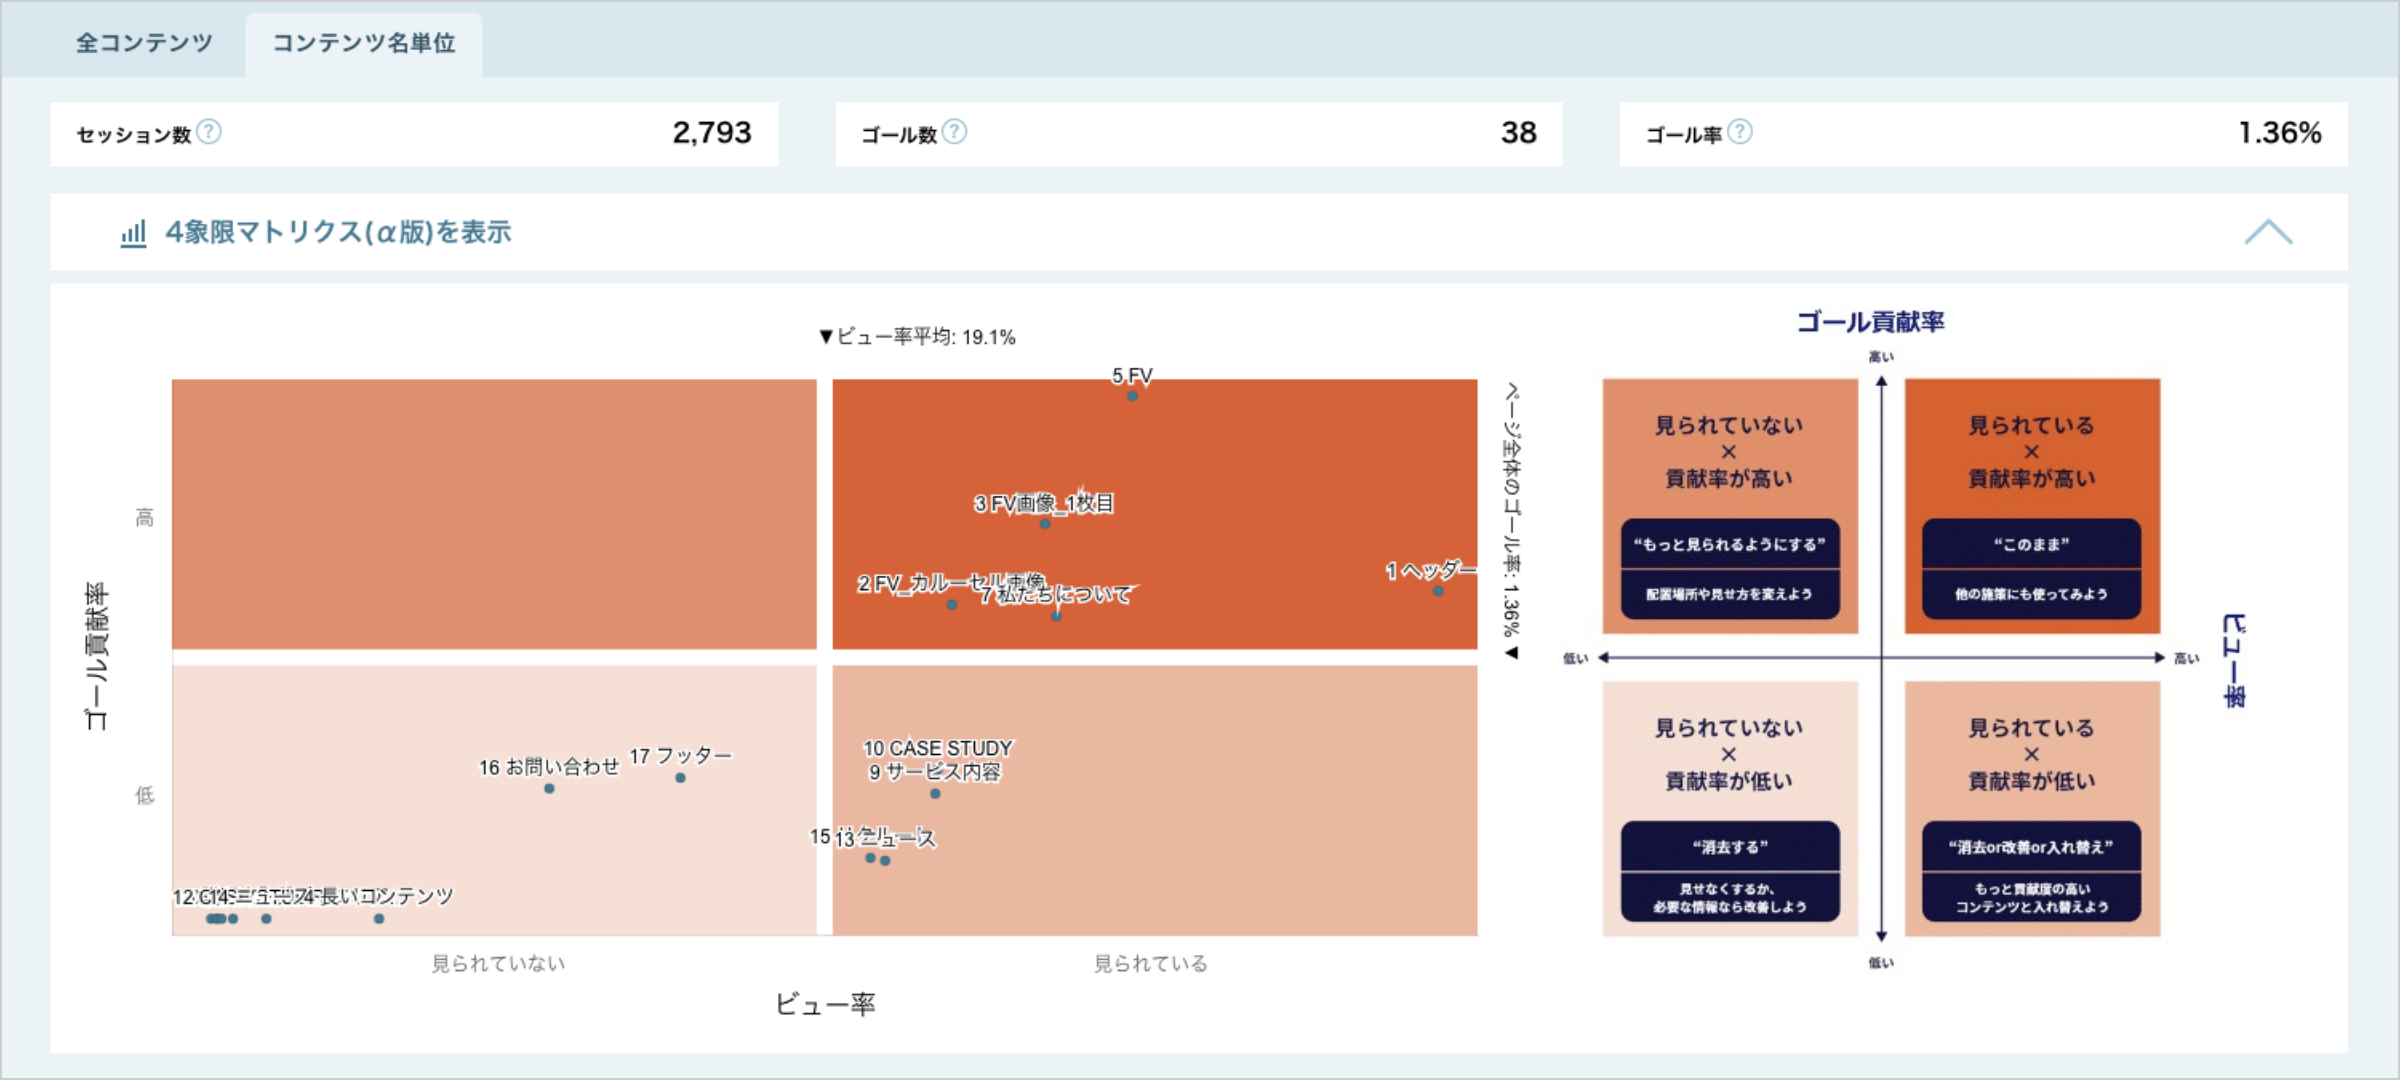
Task: Click the ビュー率平均: 19.1% marker
Action: click(x=917, y=337)
